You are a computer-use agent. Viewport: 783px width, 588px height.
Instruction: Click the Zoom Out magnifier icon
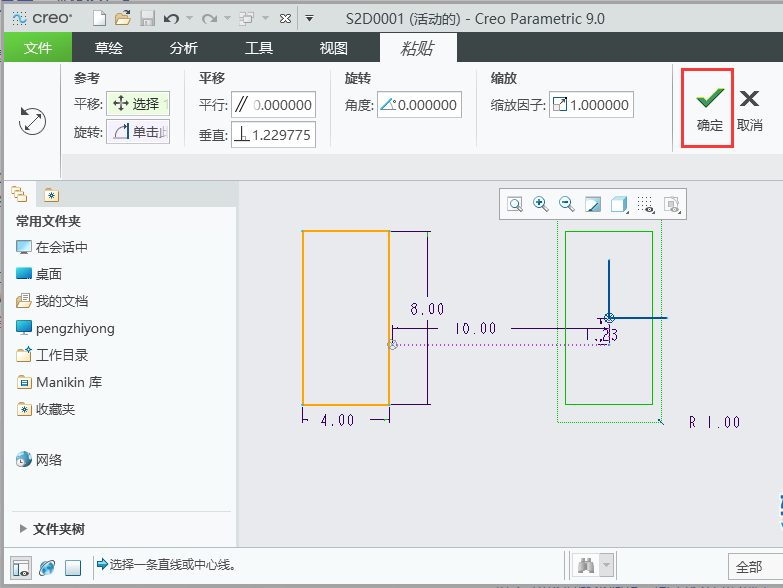tap(567, 204)
